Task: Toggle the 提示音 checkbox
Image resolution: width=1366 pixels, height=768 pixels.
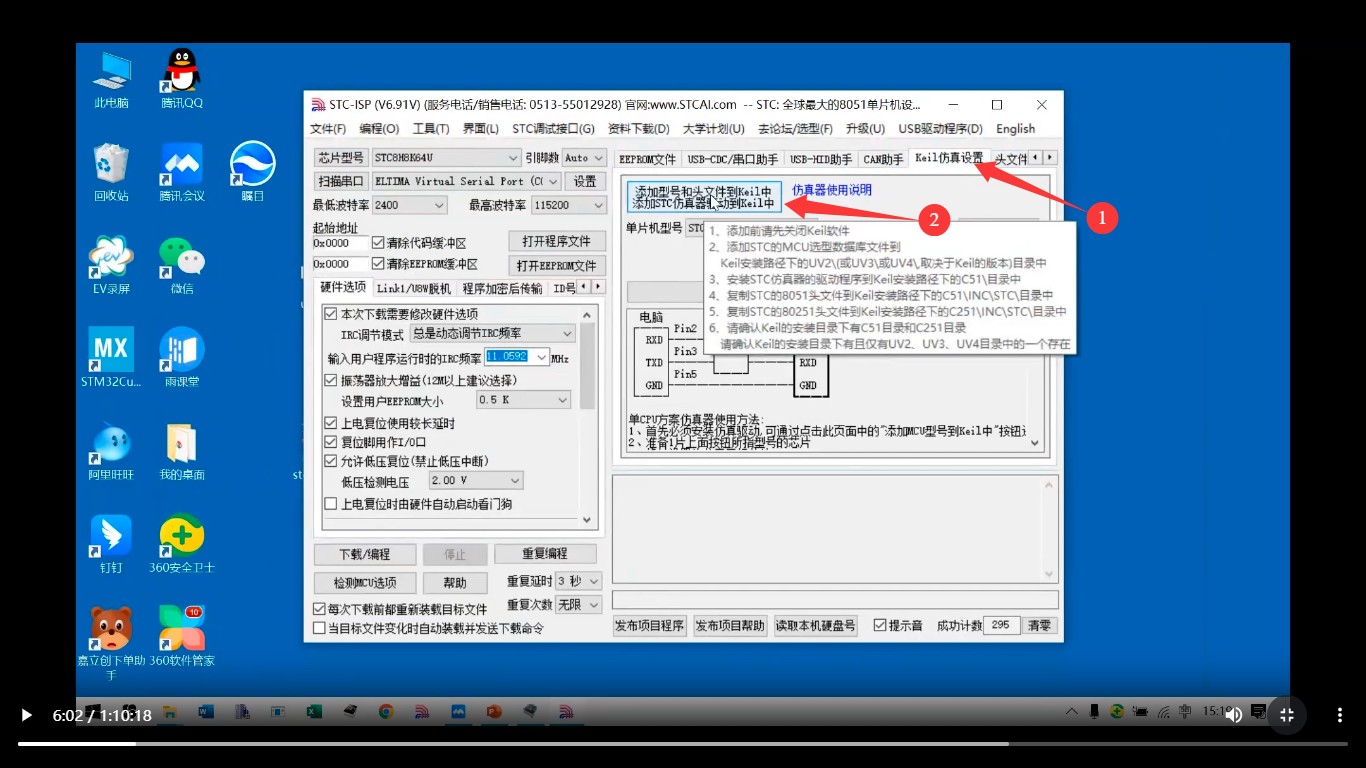Action: pos(880,625)
